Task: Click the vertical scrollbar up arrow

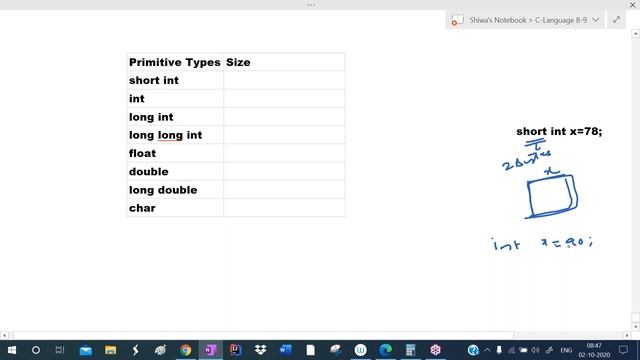Action: tap(636, 34)
